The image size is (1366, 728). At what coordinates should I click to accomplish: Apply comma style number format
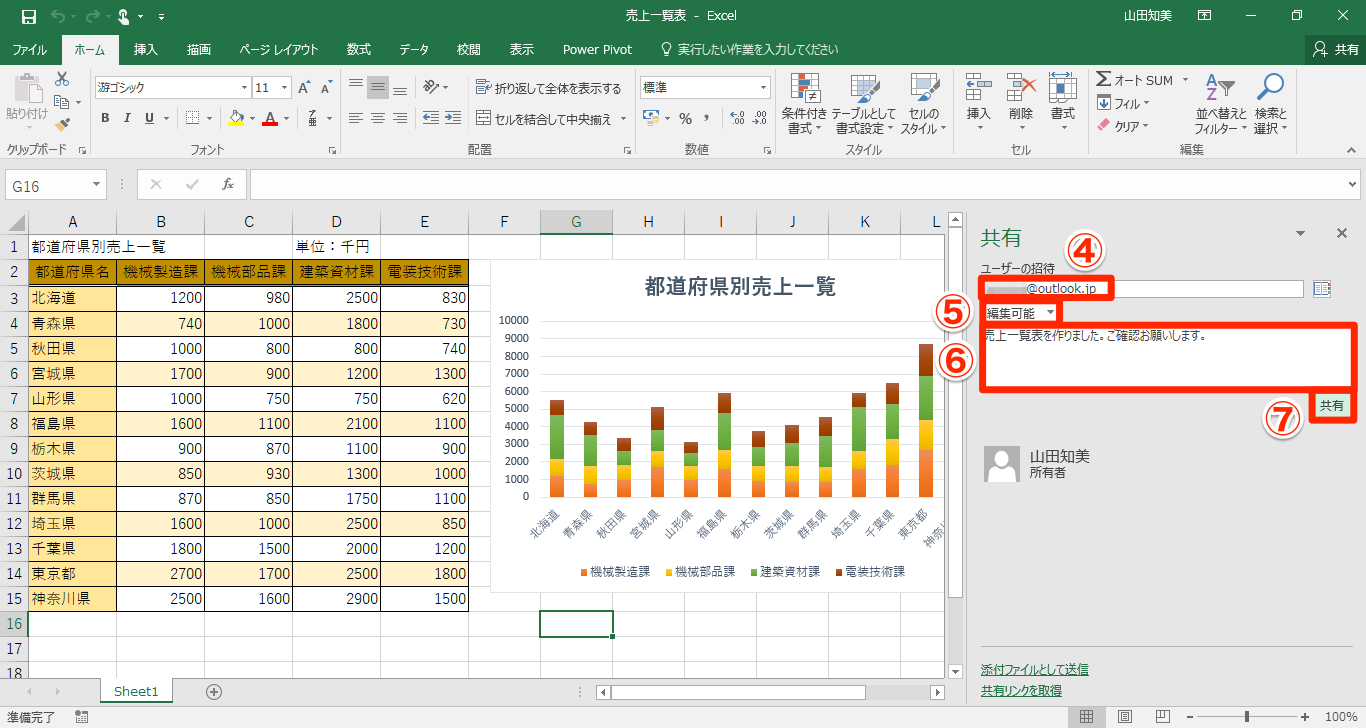[709, 118]
